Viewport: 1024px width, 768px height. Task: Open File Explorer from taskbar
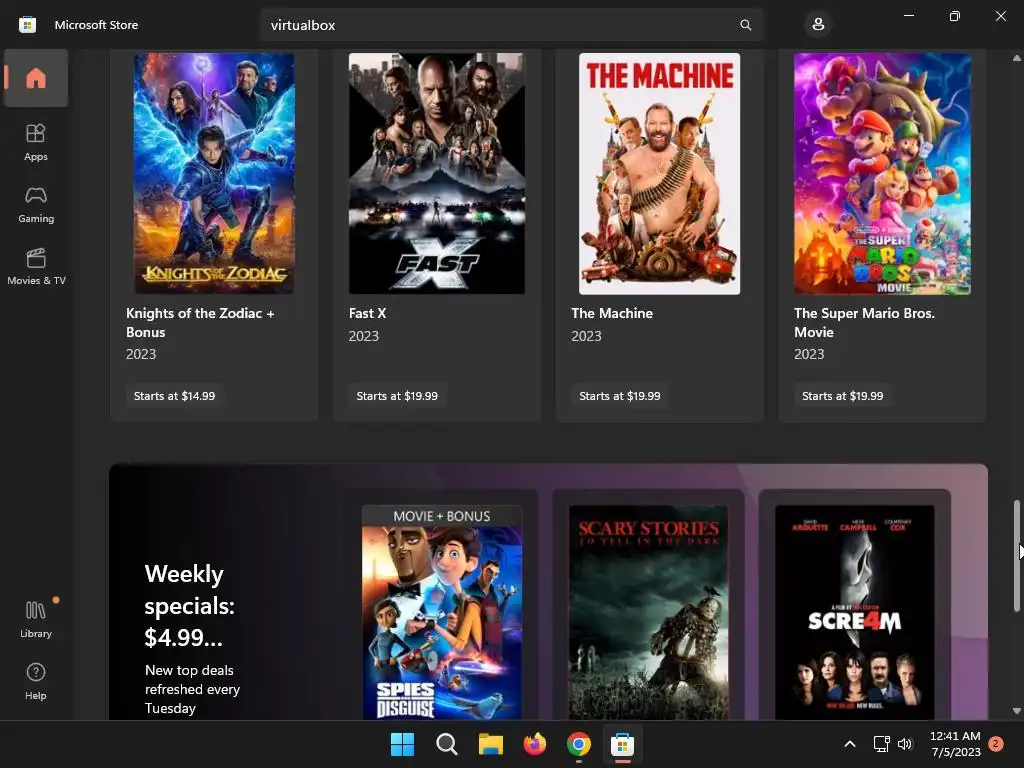point(490,744)
